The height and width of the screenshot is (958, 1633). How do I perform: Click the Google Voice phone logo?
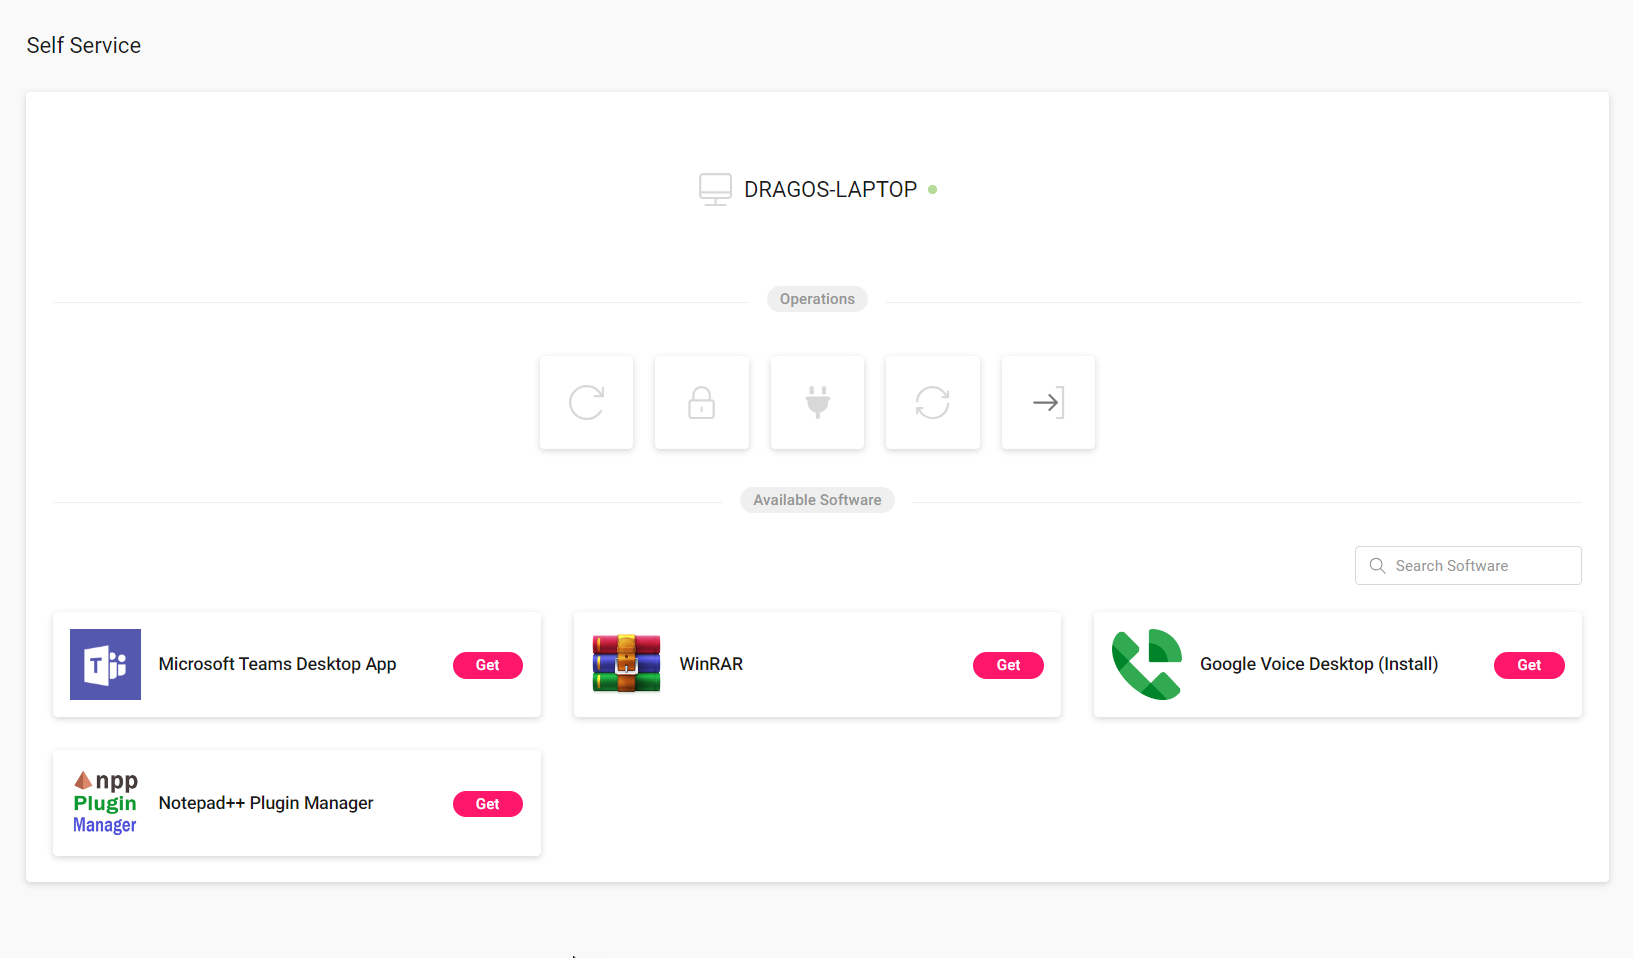(x=1147, y=664)
